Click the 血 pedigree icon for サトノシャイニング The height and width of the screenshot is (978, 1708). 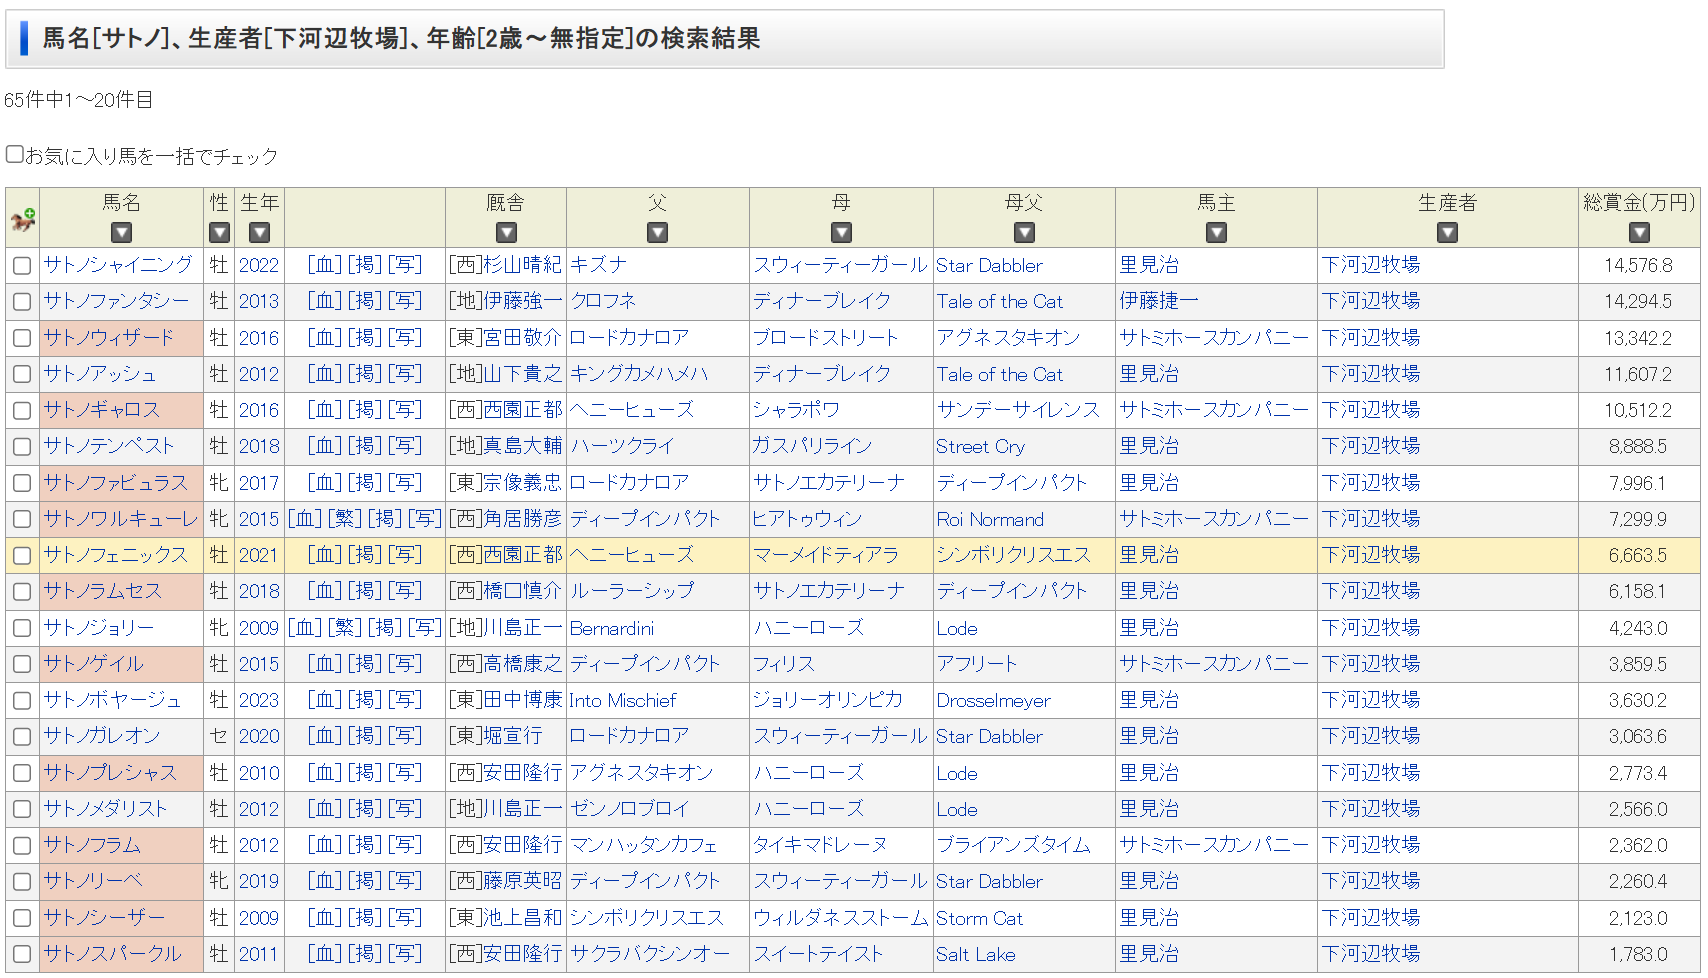[x=324, y=265]
